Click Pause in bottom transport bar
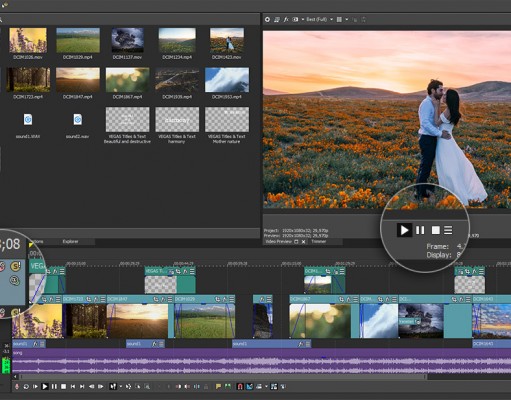Viewport: 511px width, 400px height. (54, 386)
